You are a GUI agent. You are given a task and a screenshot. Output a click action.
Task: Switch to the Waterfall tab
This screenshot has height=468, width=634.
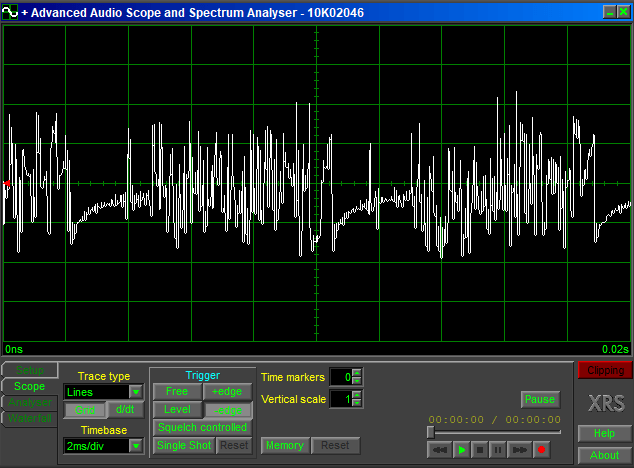pos(30,418)
